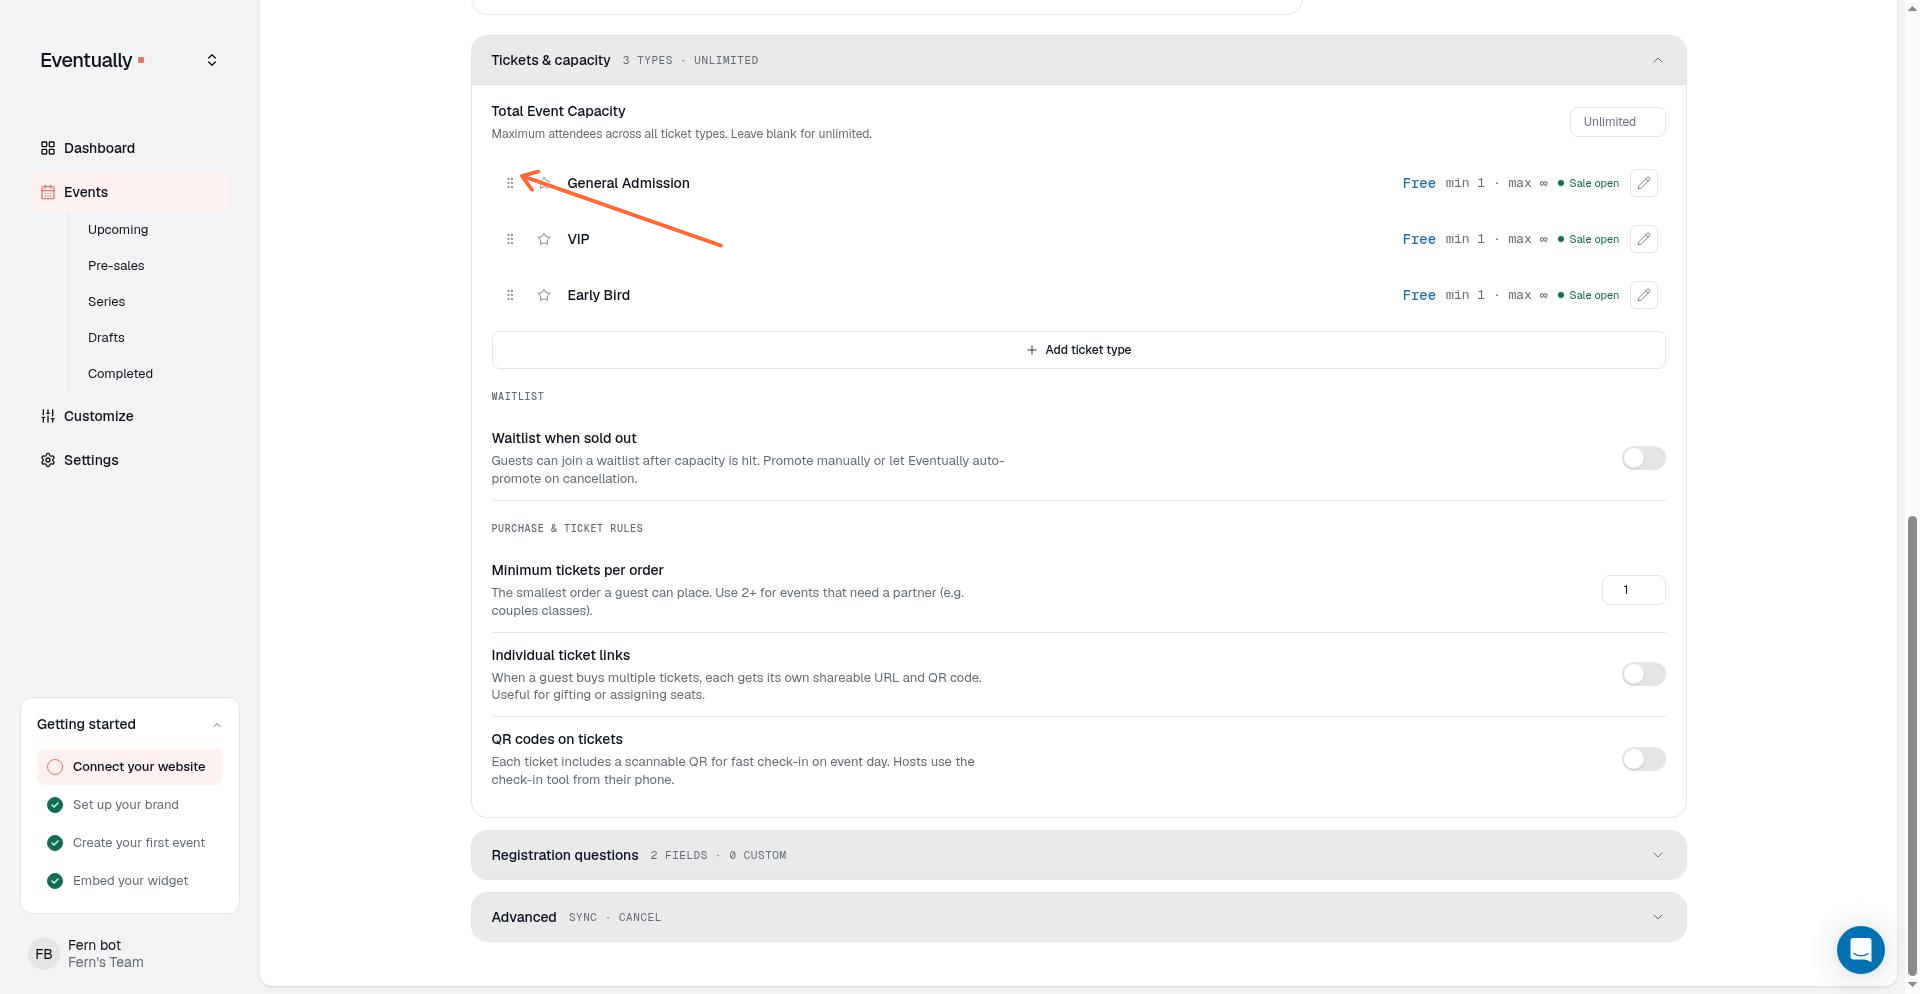Screen dimensions: 1920x994
Task: Collapse the Getting started panel
Action: (217, 725)
